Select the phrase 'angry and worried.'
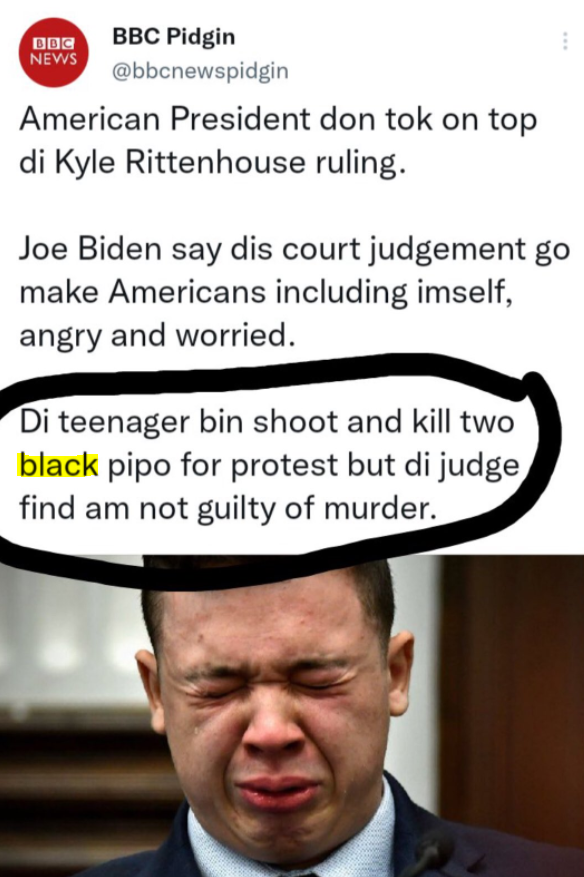Screen dimensions: 584x877 [157, 336]
